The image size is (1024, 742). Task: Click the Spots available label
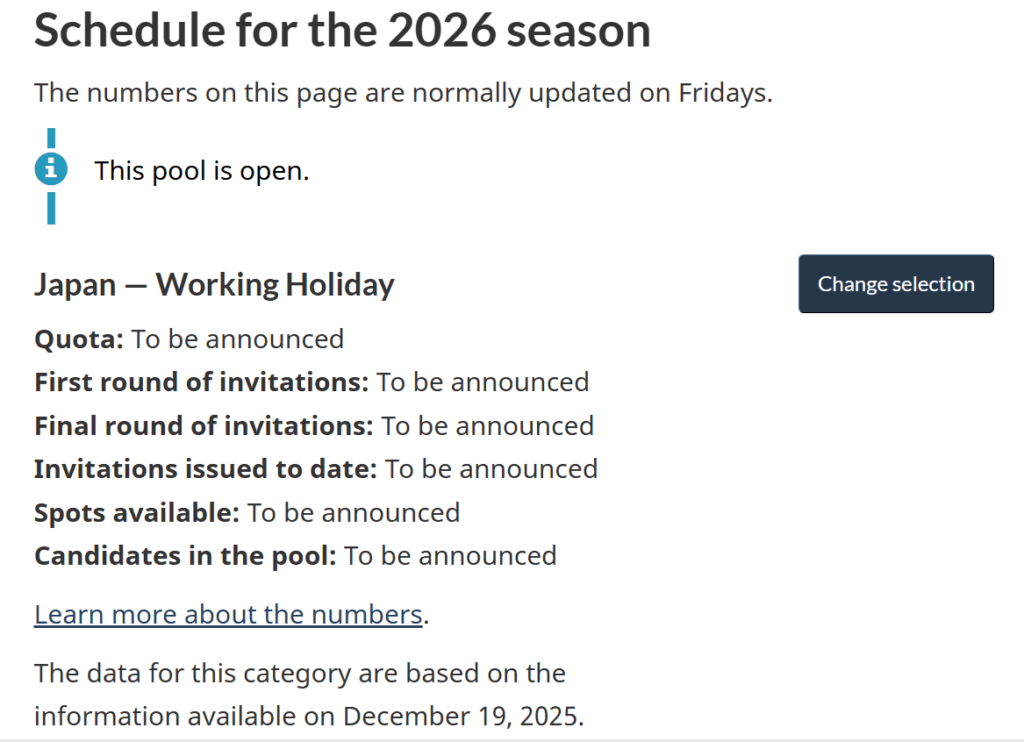point(137,513)
